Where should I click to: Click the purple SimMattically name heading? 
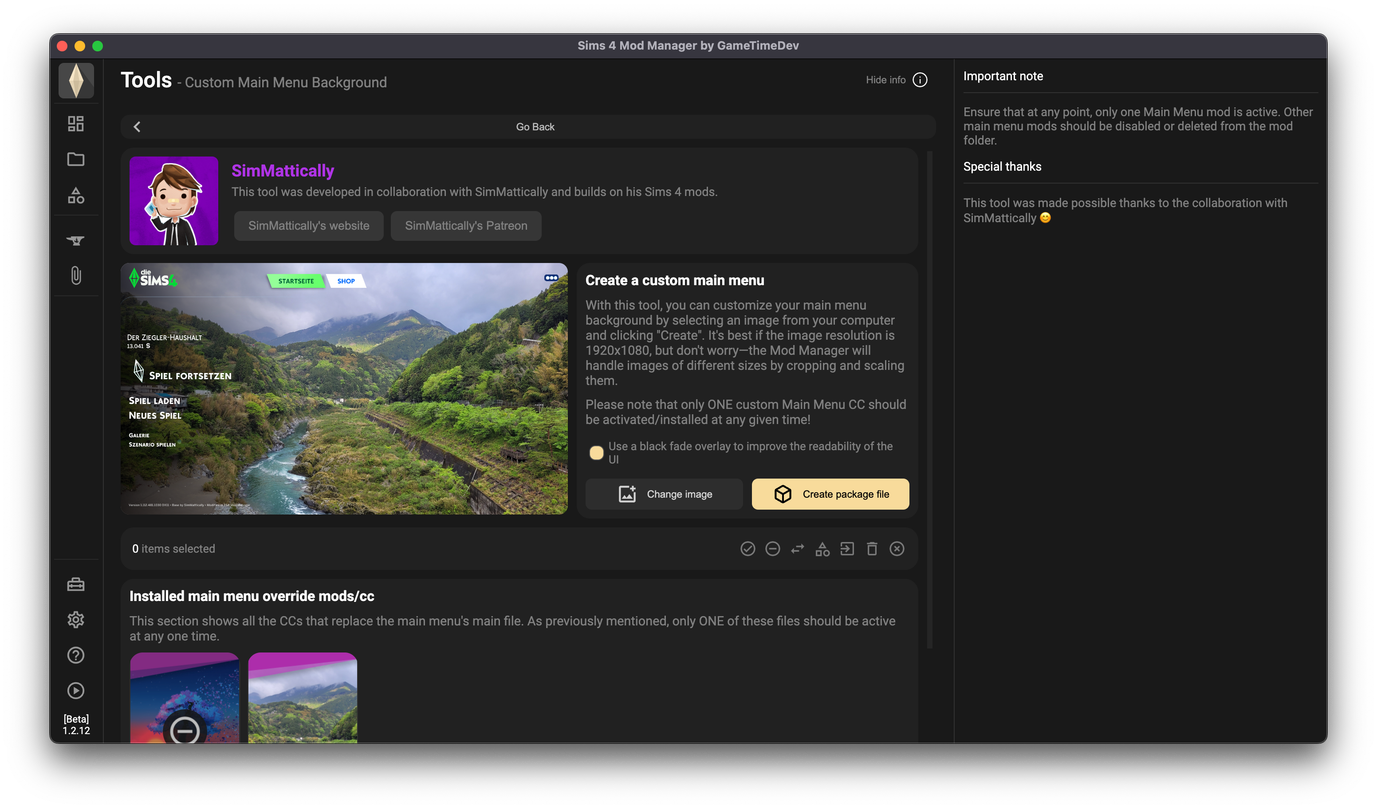[283, 171]
